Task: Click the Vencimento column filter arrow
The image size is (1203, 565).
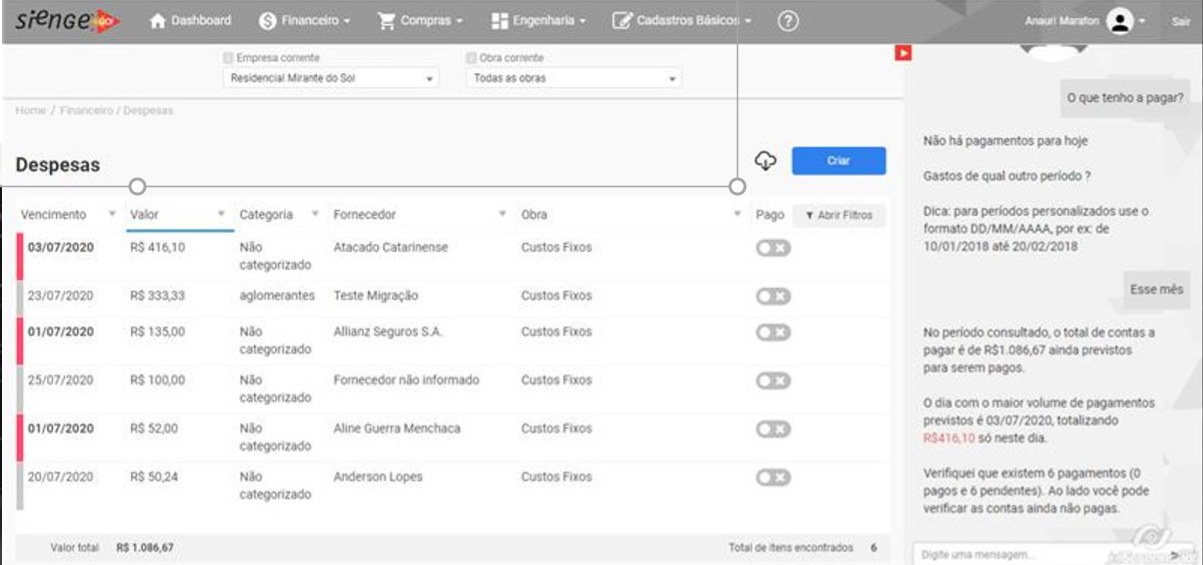Action: pyautogui.click(x=112, y=214)
